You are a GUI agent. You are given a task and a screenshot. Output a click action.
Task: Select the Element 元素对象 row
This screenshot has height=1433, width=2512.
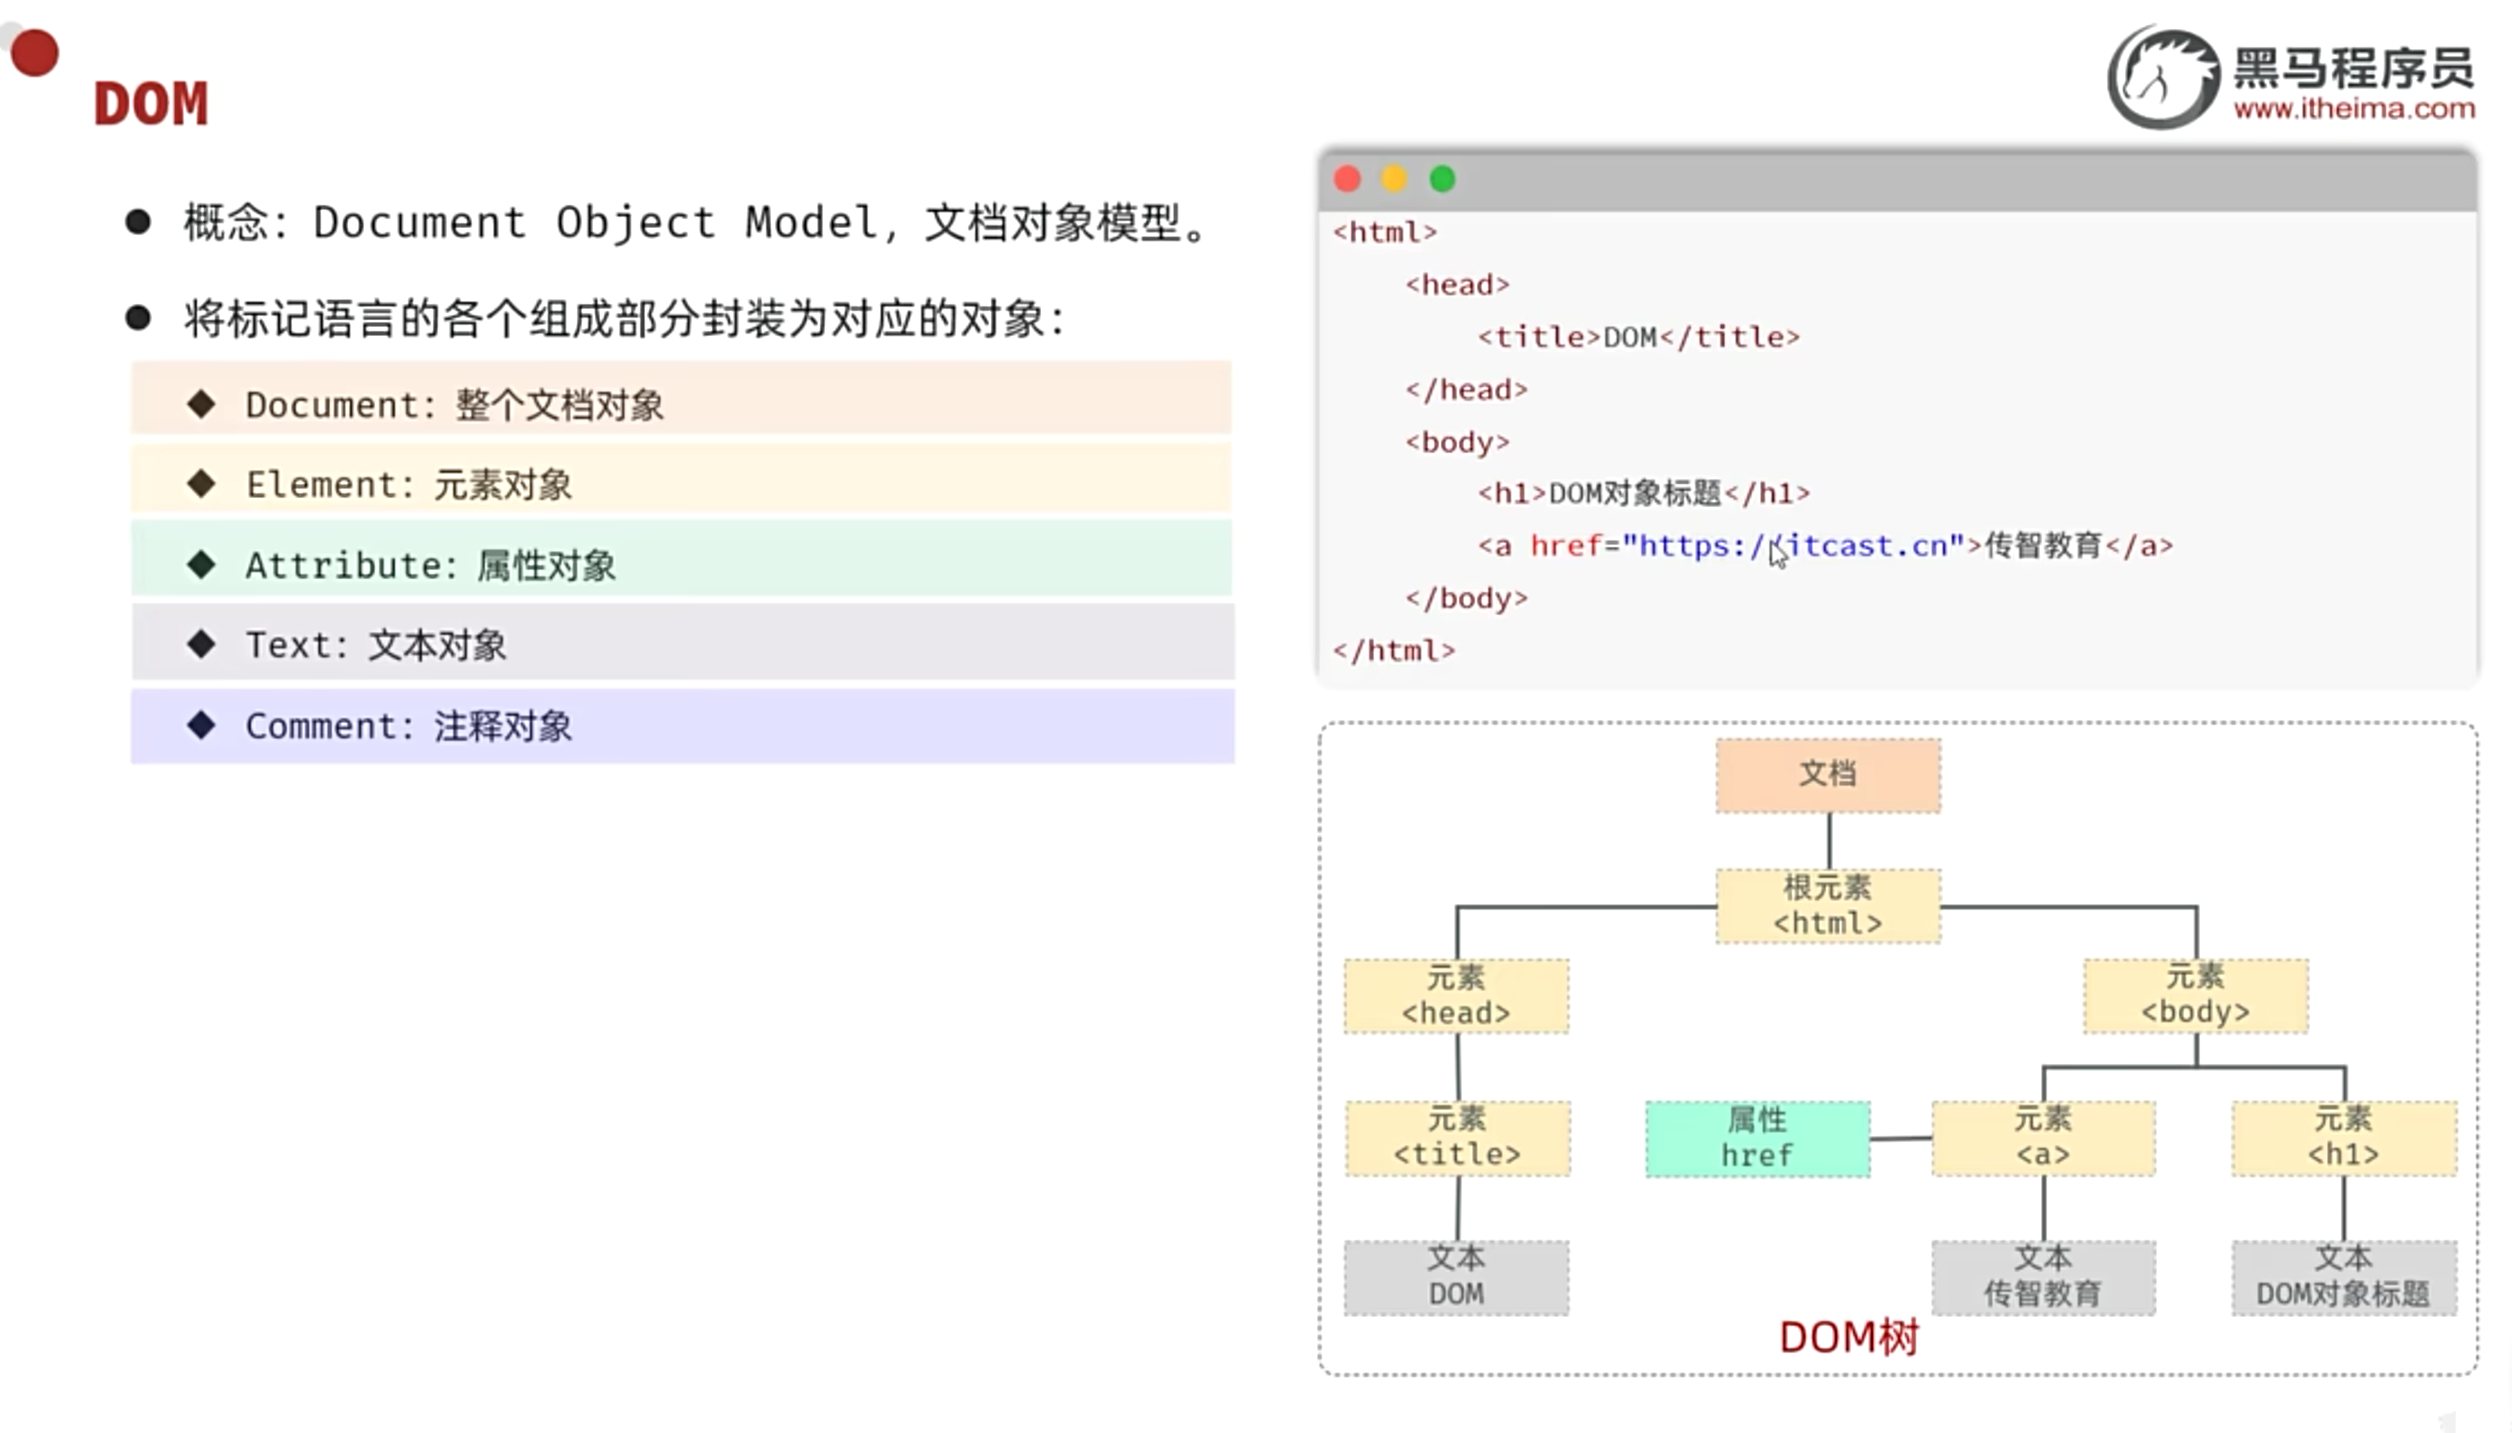tap(680, 484)
